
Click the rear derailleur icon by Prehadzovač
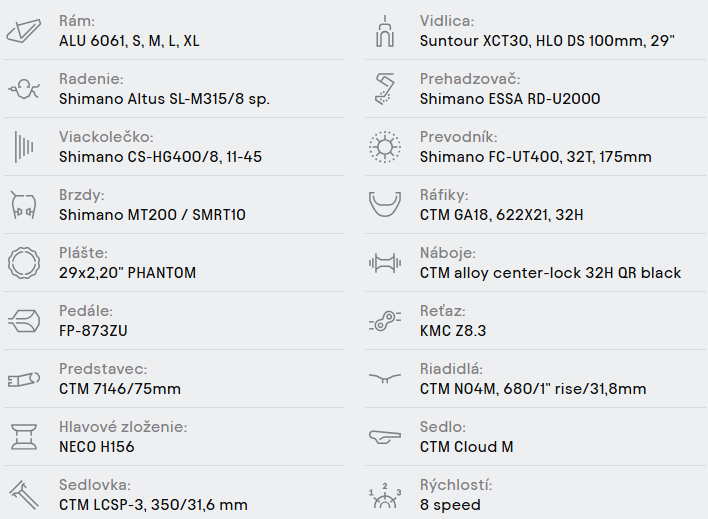(385, 89)
